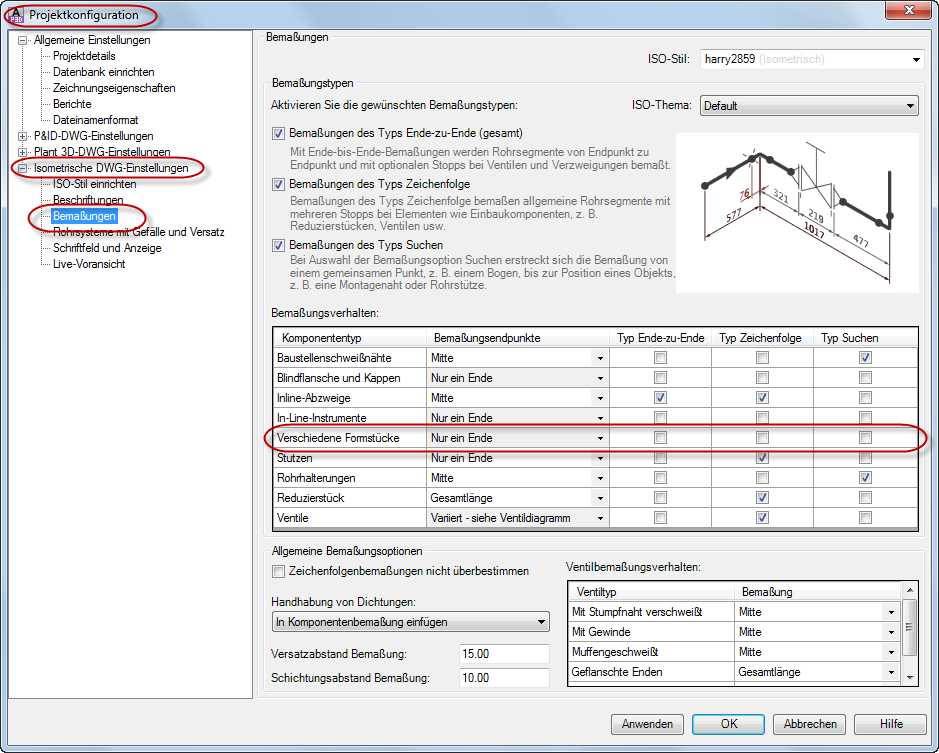Image resolution: width=939 pixels, height=753 pixels.
Task: Toggle Bemaßungen des Typs Zeichenfolge checkbox
Action: (278, 185)
